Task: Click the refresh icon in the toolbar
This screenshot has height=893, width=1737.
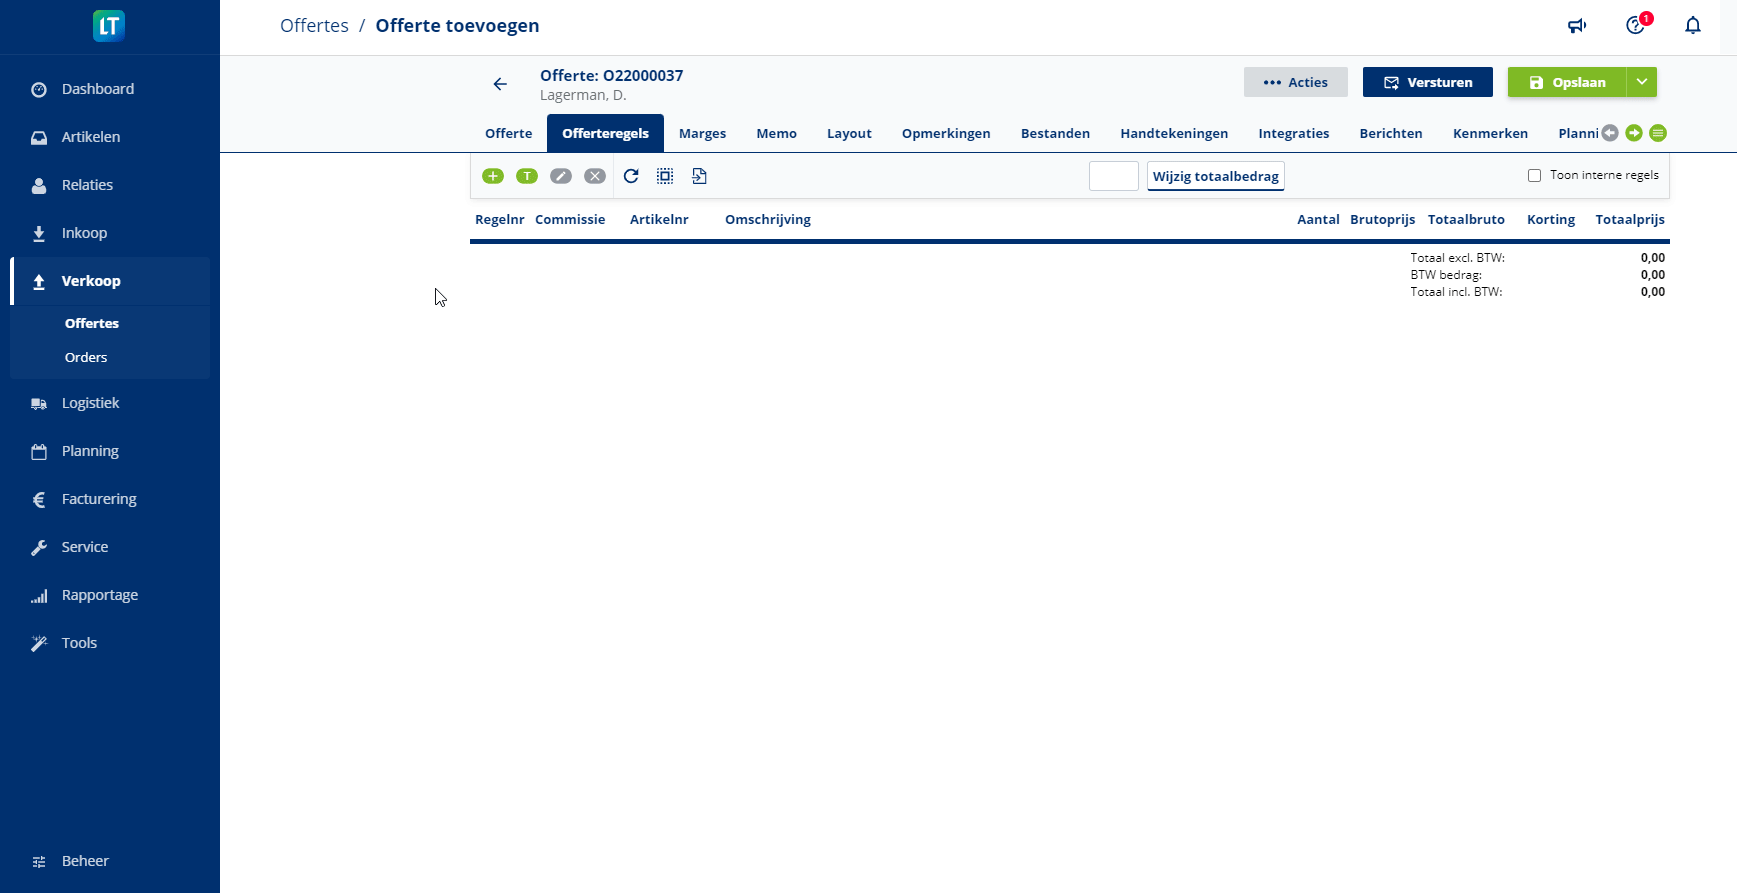Action: tap(631, 176)
